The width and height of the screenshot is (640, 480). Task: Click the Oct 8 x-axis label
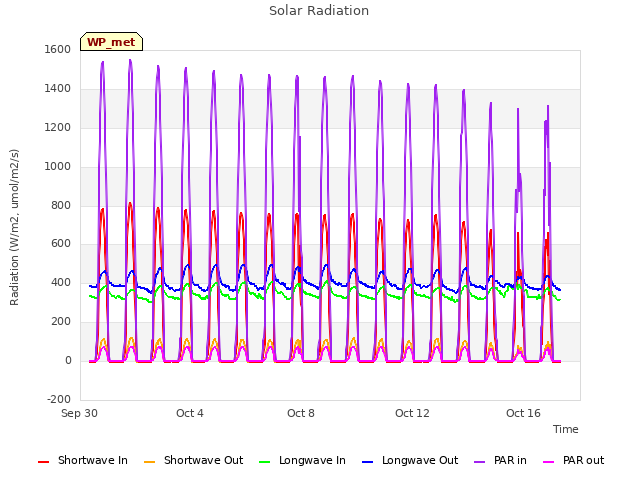(x=301, y=413)
